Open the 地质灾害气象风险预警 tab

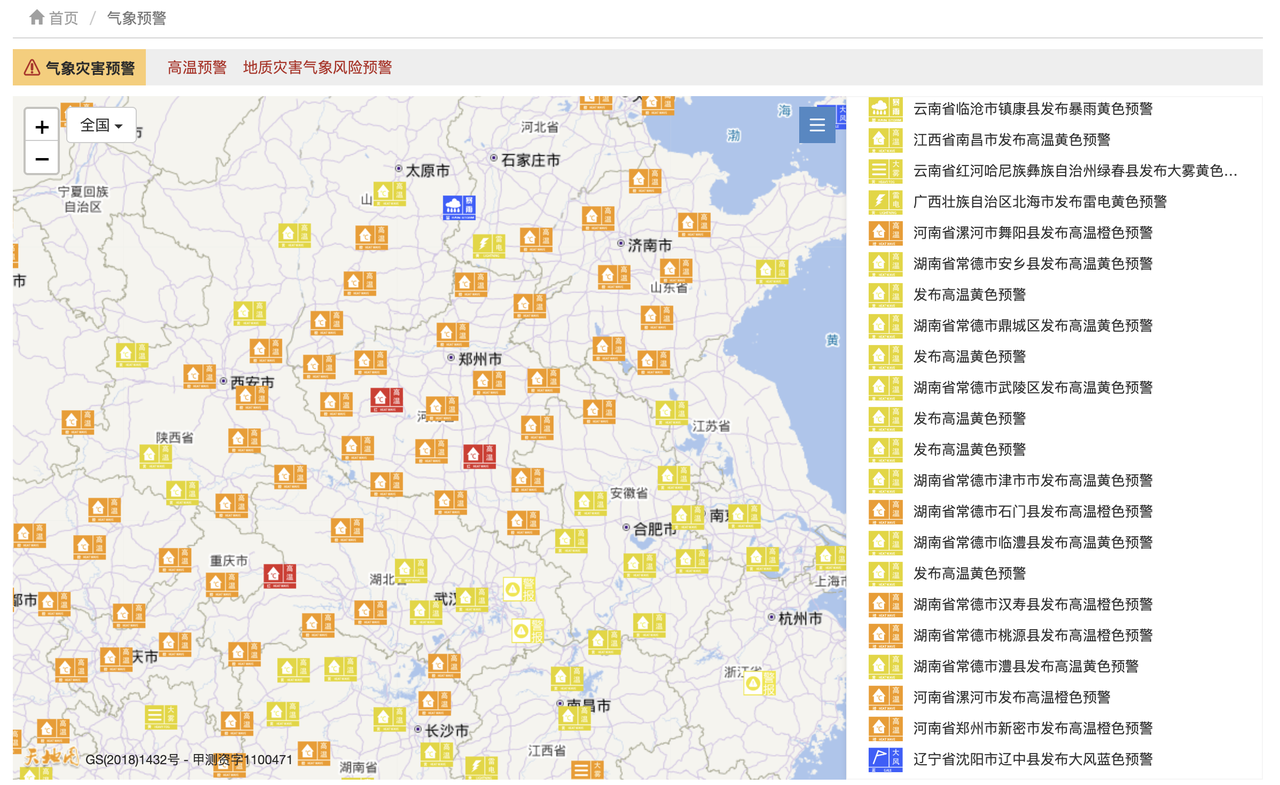pos(317,68)
